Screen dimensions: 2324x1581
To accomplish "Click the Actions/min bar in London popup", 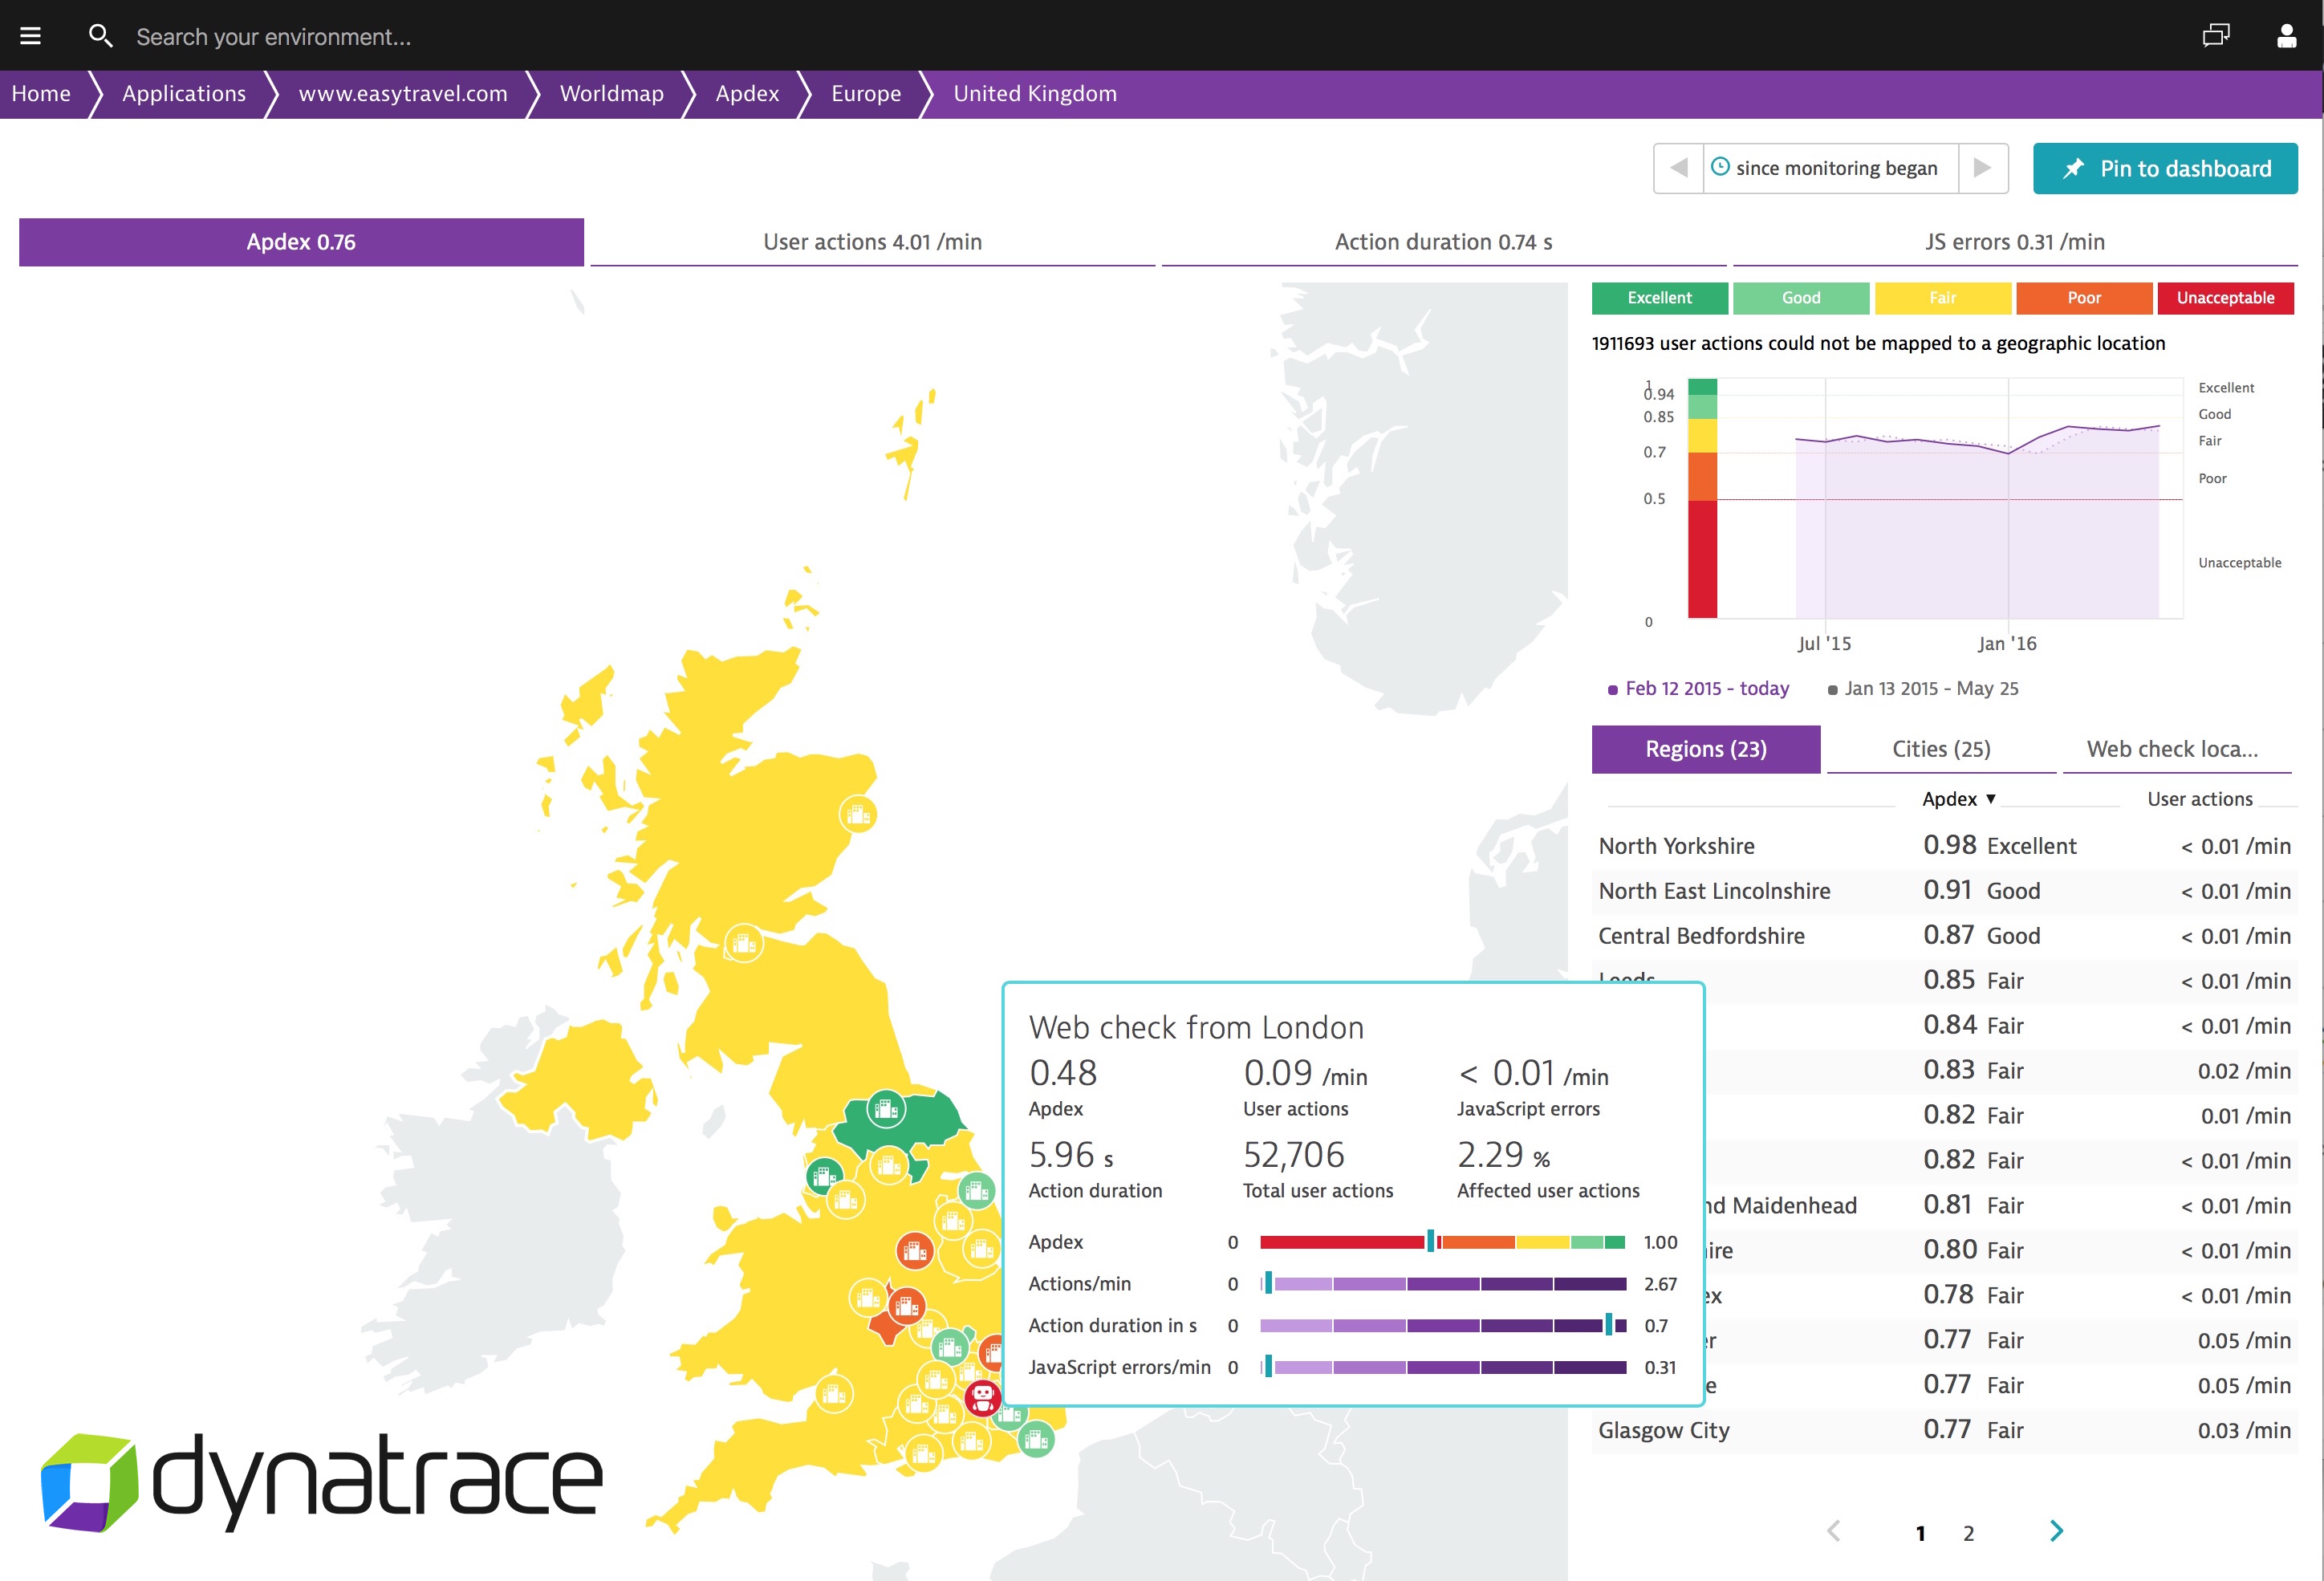I will coord(1442,1284).
